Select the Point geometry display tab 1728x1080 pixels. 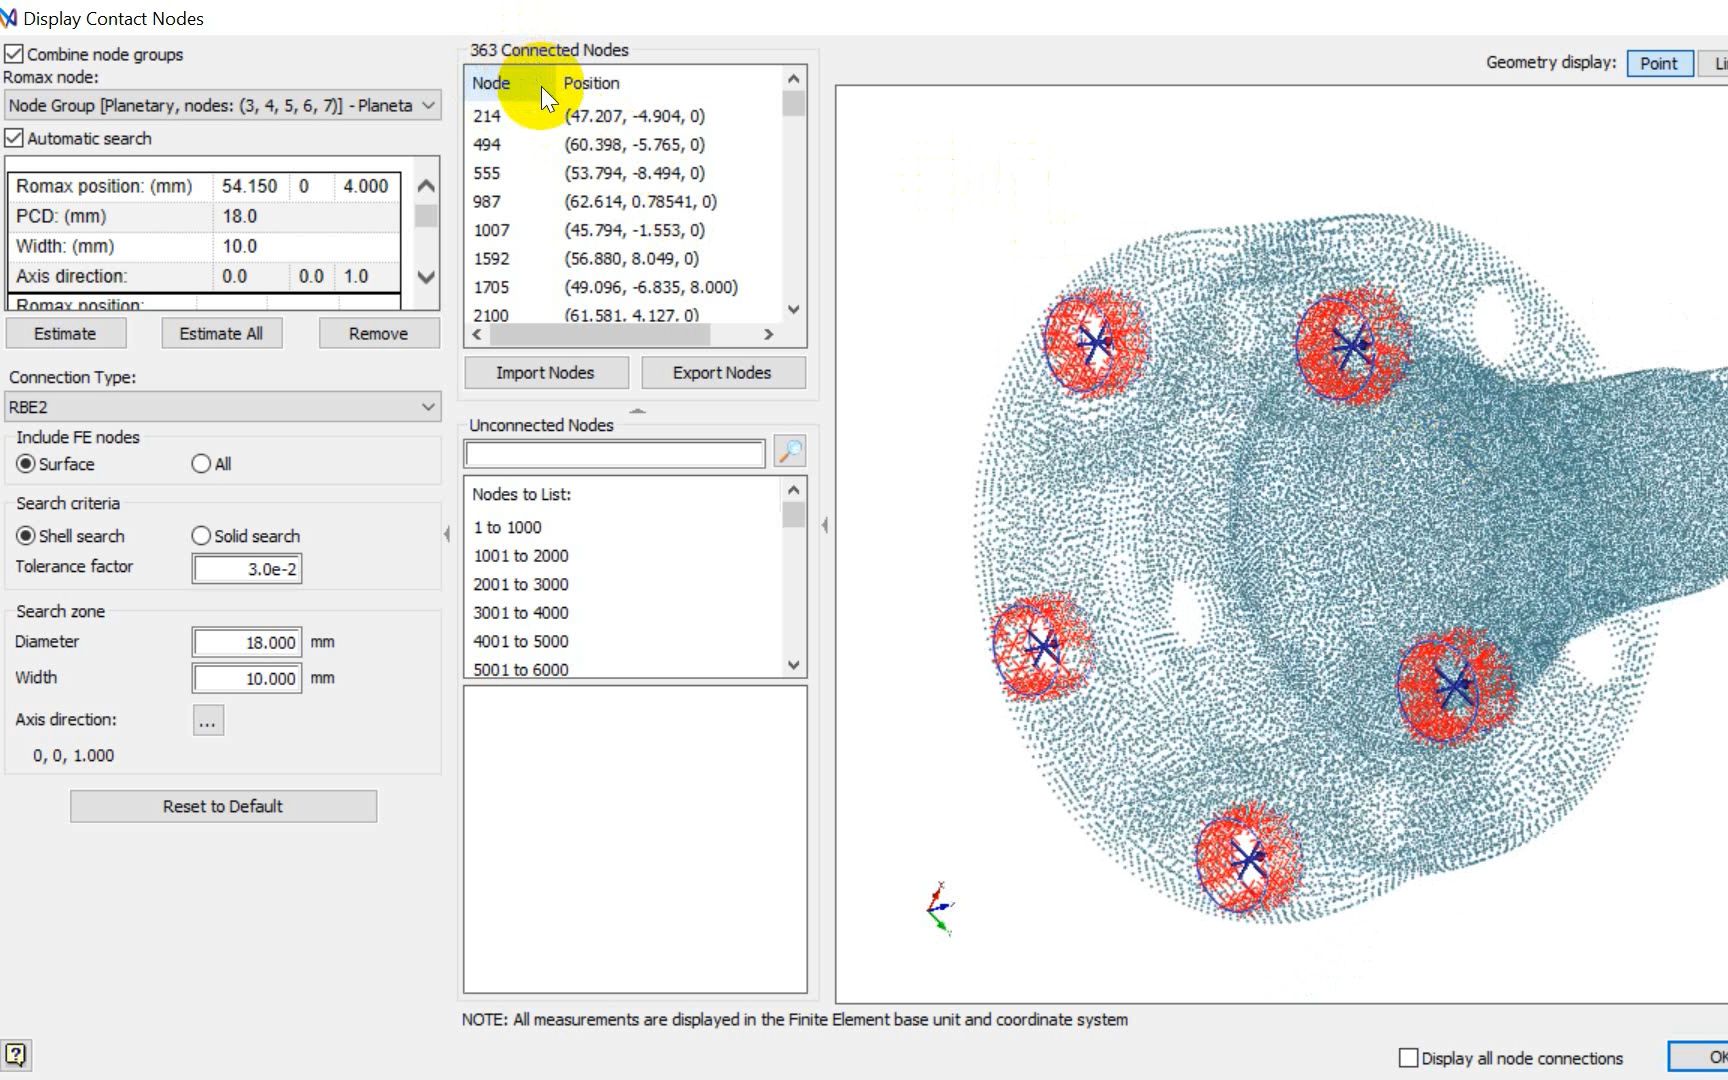tap(1658, 63)
